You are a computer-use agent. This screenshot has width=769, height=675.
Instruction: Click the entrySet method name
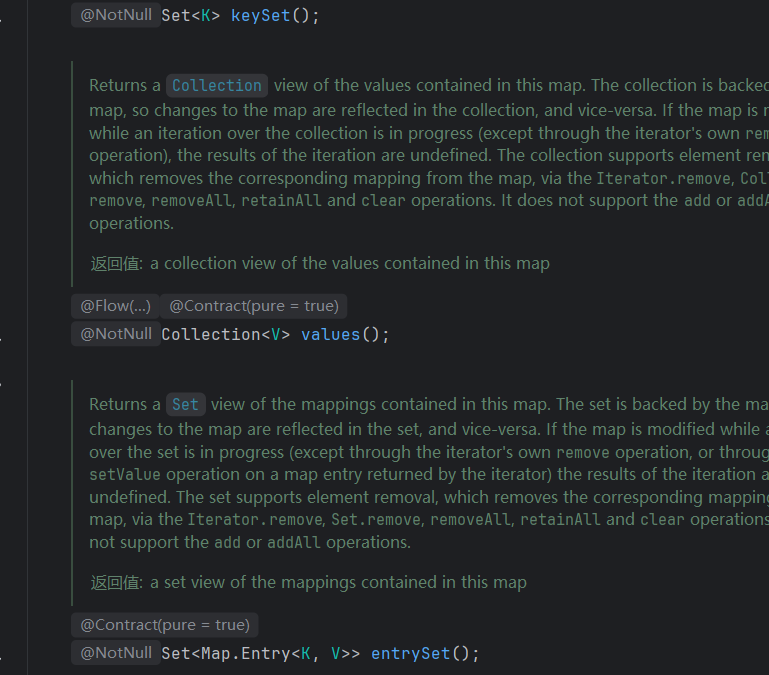[410, 653]
